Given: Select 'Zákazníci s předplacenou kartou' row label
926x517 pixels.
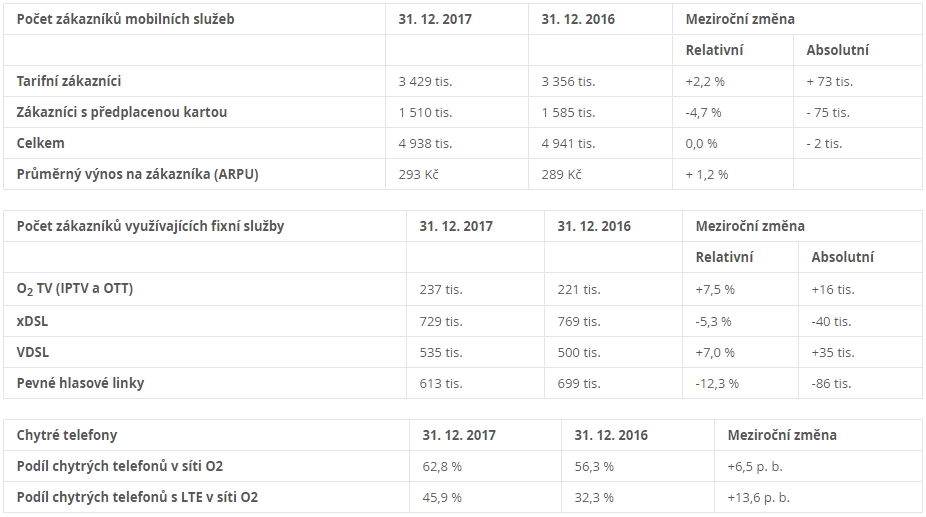Looking at the screenshot, I should point(122,112).
